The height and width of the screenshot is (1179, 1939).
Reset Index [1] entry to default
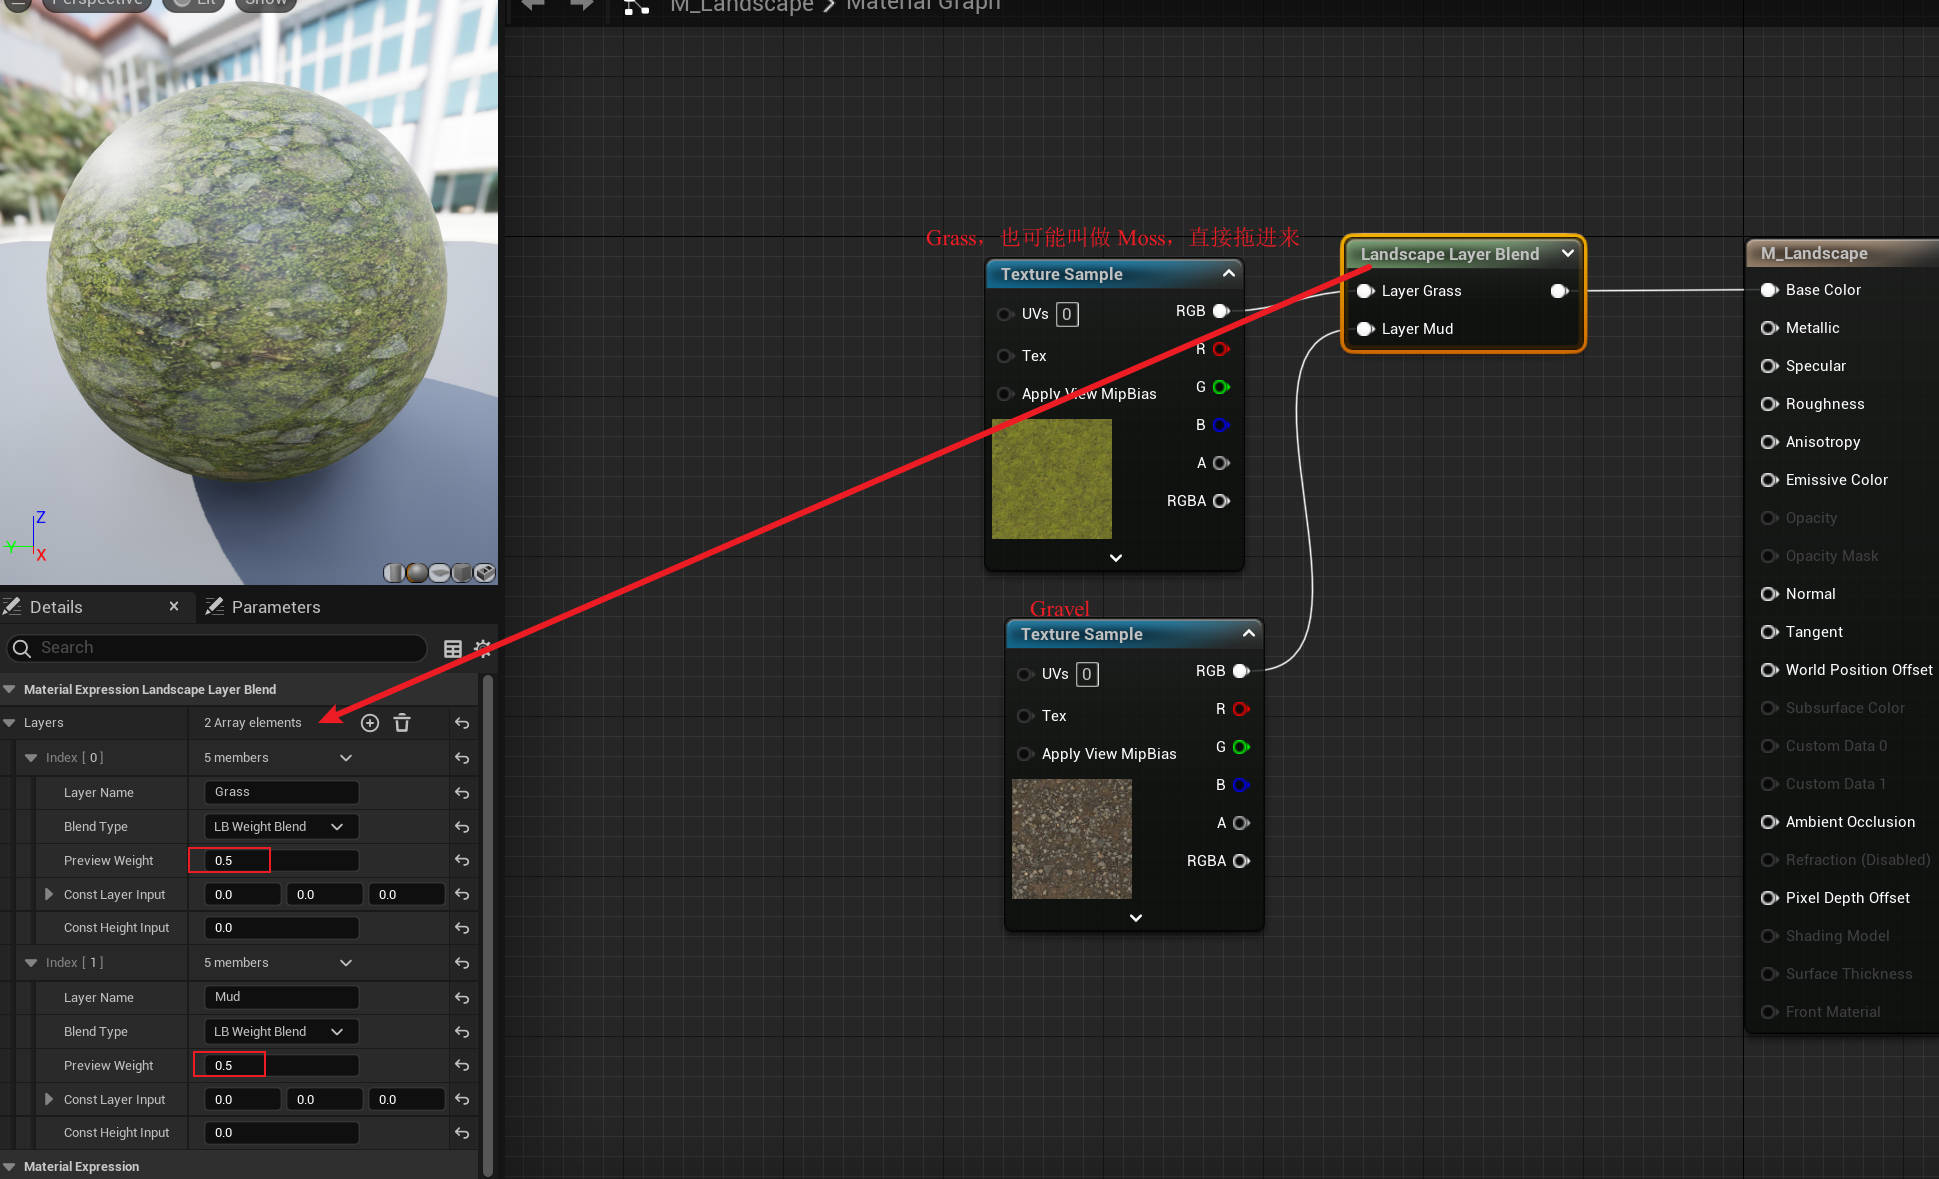point(462,963)
